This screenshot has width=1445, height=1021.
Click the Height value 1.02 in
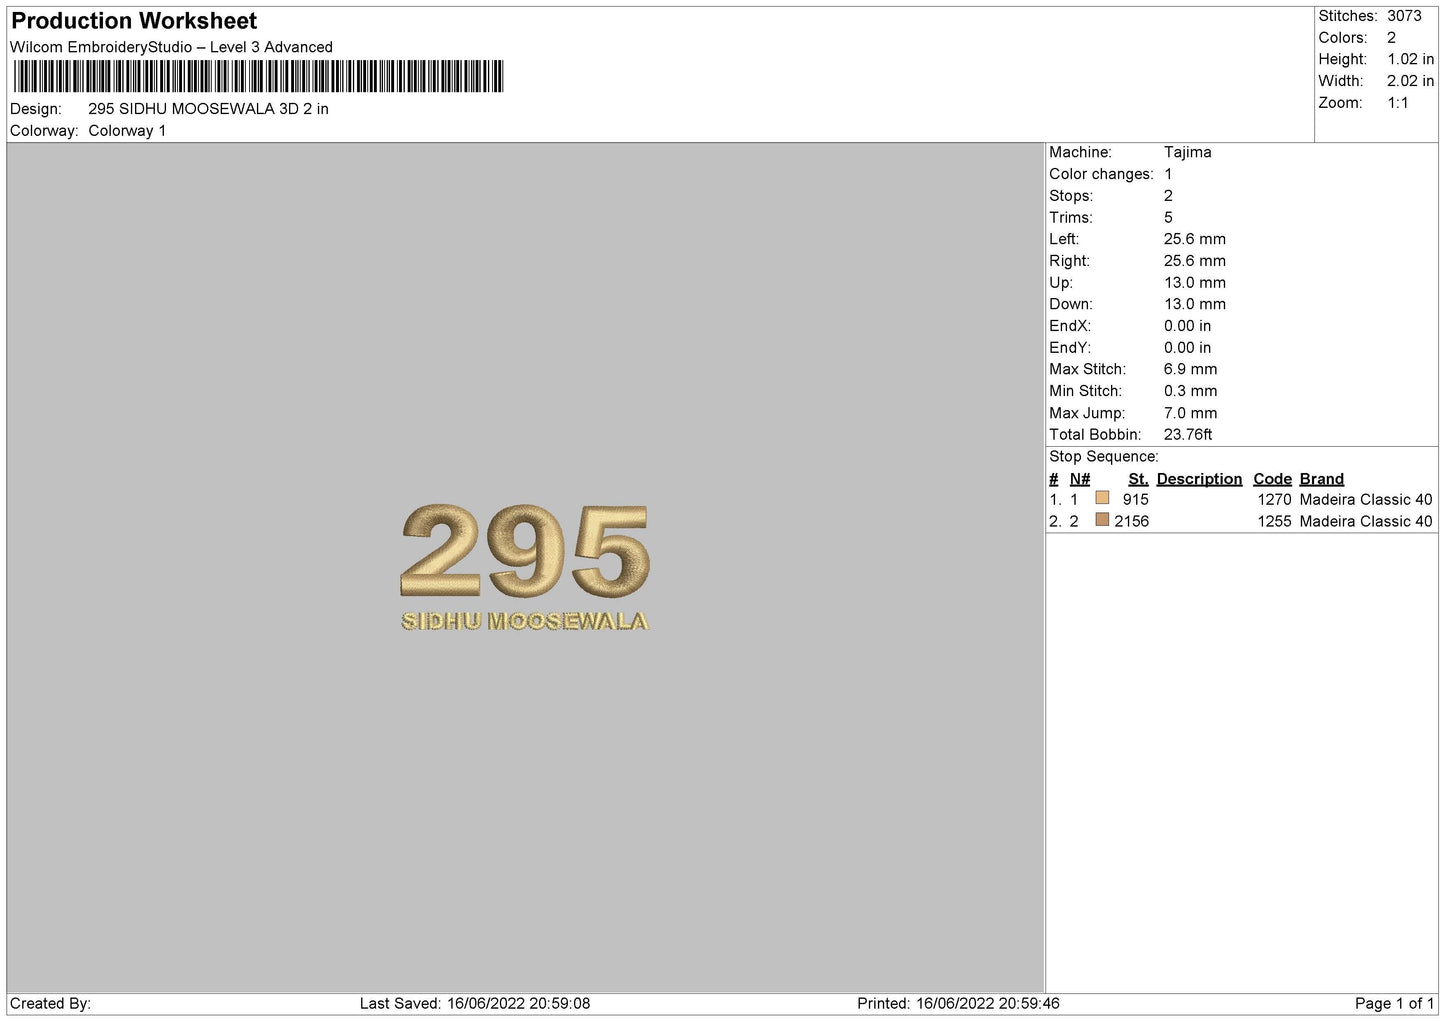tap(1410, 60)
